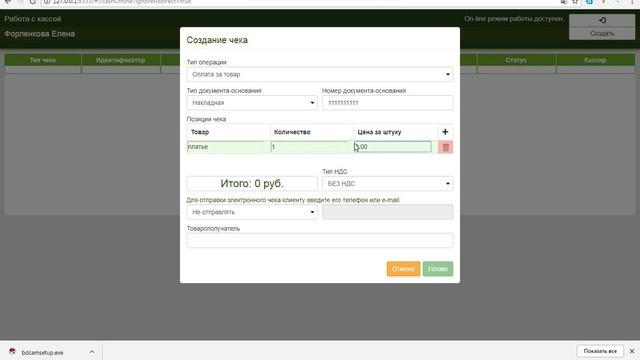The image size is (640, 360).
Task: Click the Форленкова Елена user name
Action: coord(40,34)
